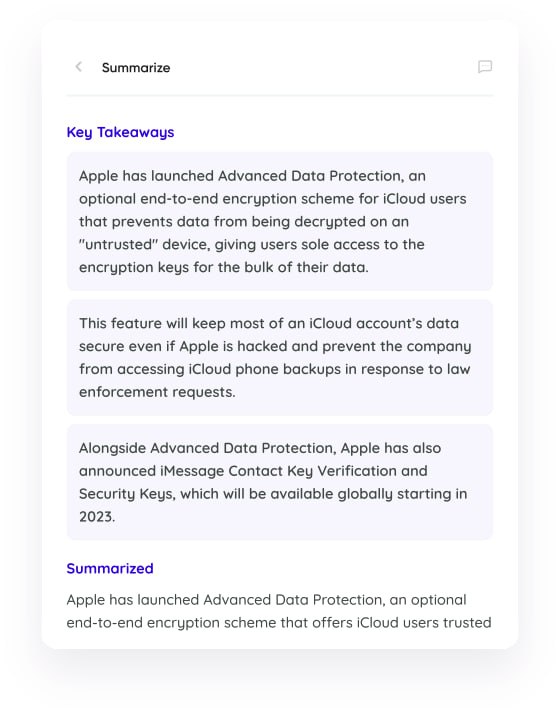Click the line "This feature will keep most"
Viewport: 560px width, 711px height.
[x=269, y=323]
